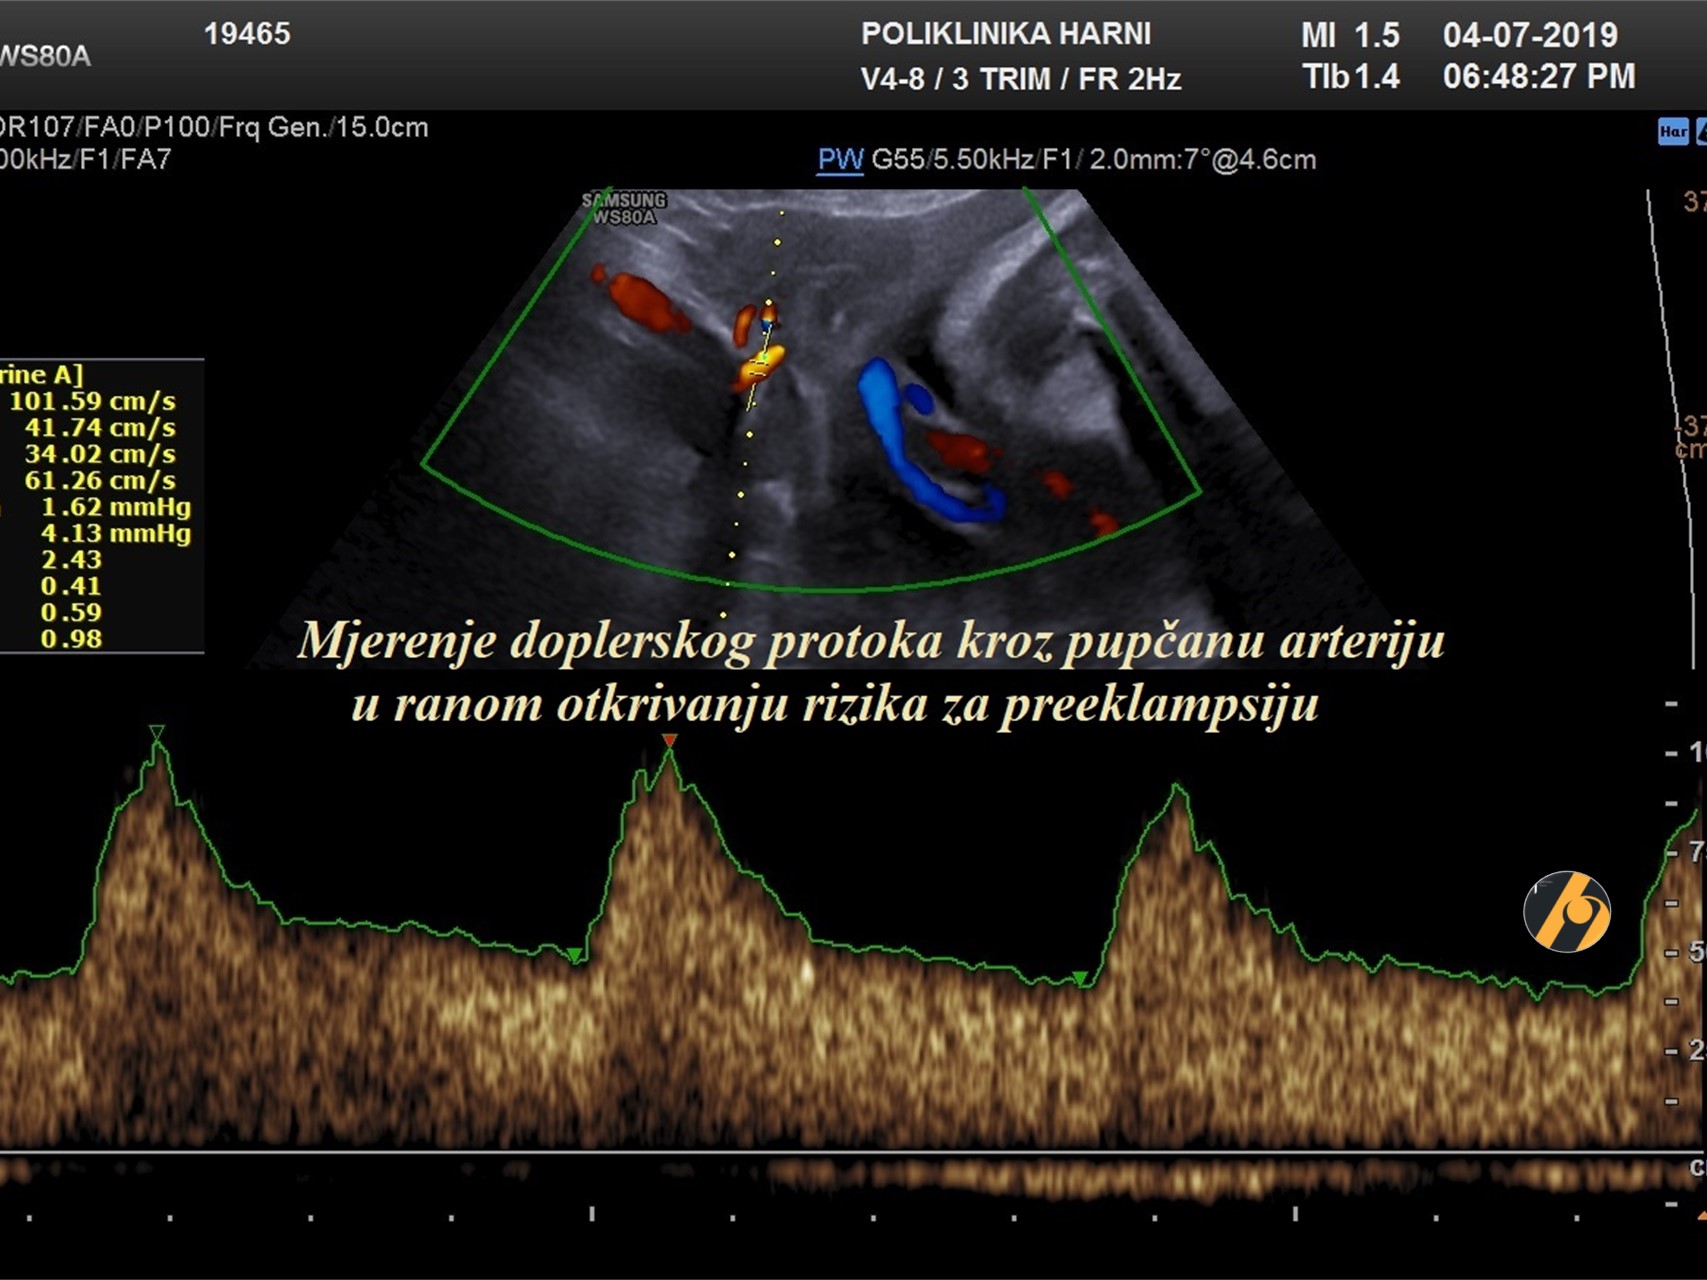The height and width of the screenshot is (1280, 1707).
Task: Click the orange circular Harni logo
Action: pos(1566,912)
